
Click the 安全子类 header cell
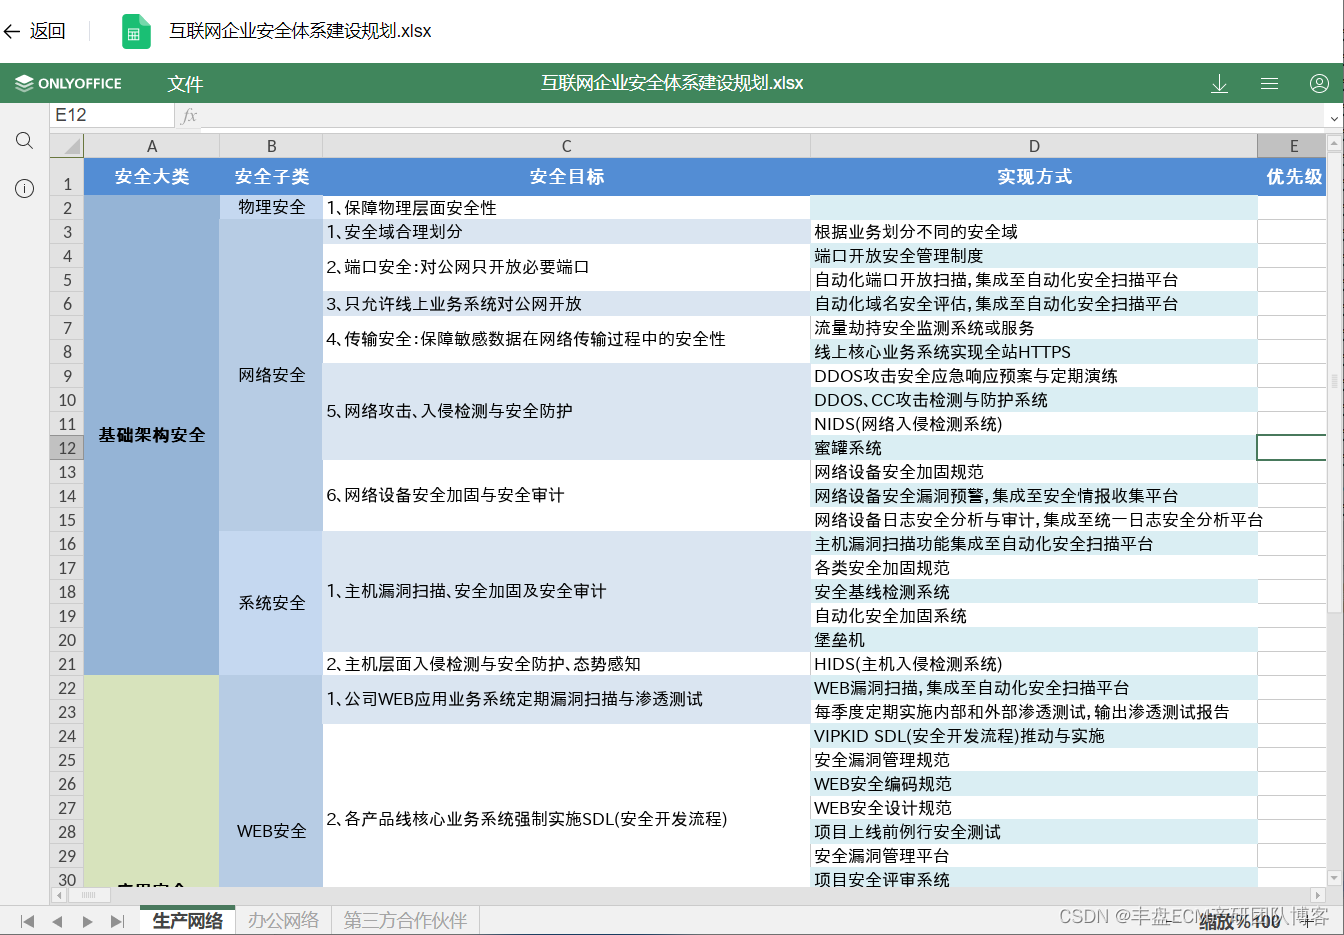[x=271, y=177]
